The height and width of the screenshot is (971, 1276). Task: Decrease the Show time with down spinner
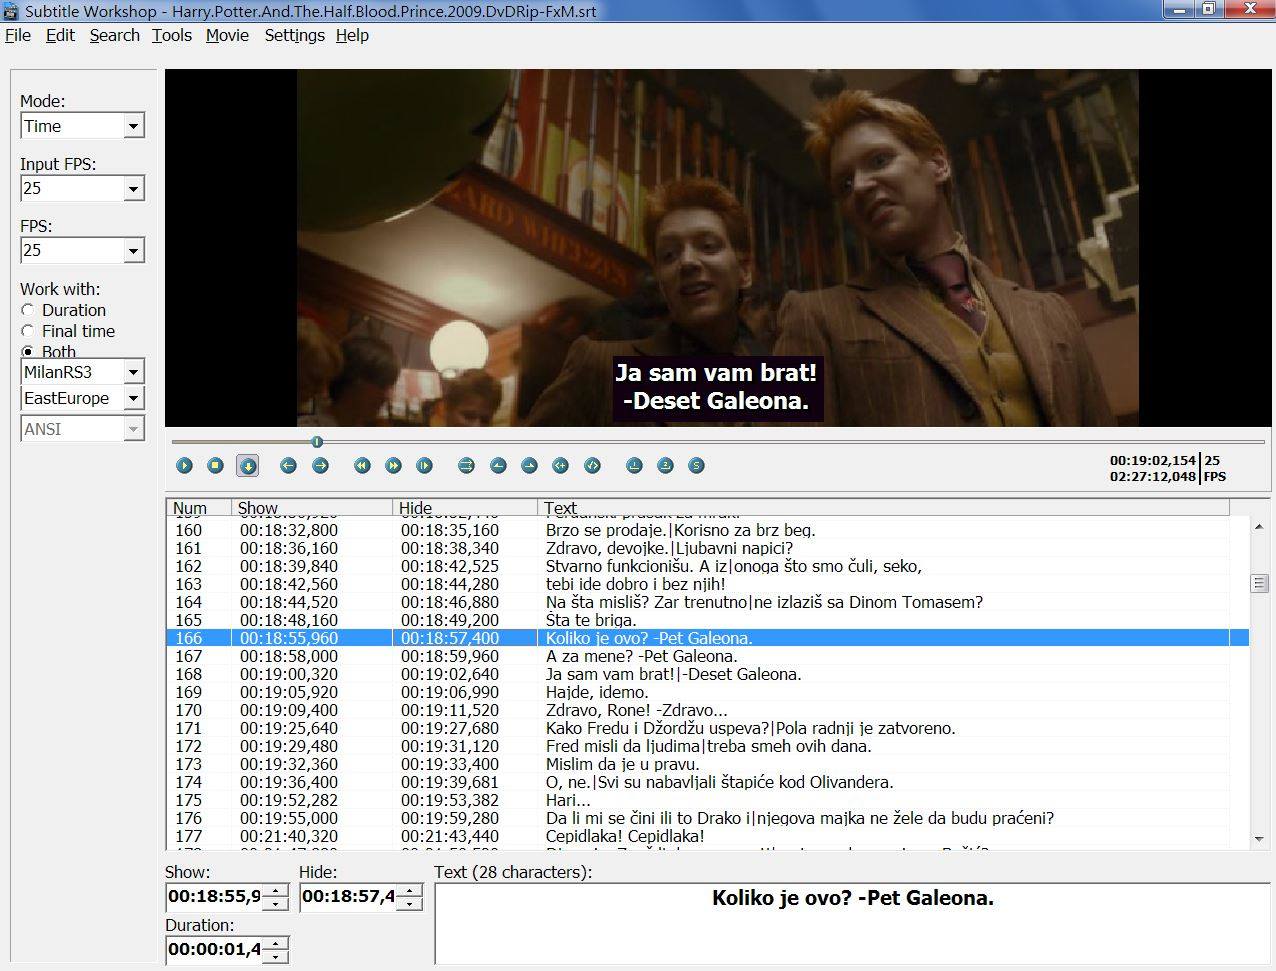[x=275, y=903]
